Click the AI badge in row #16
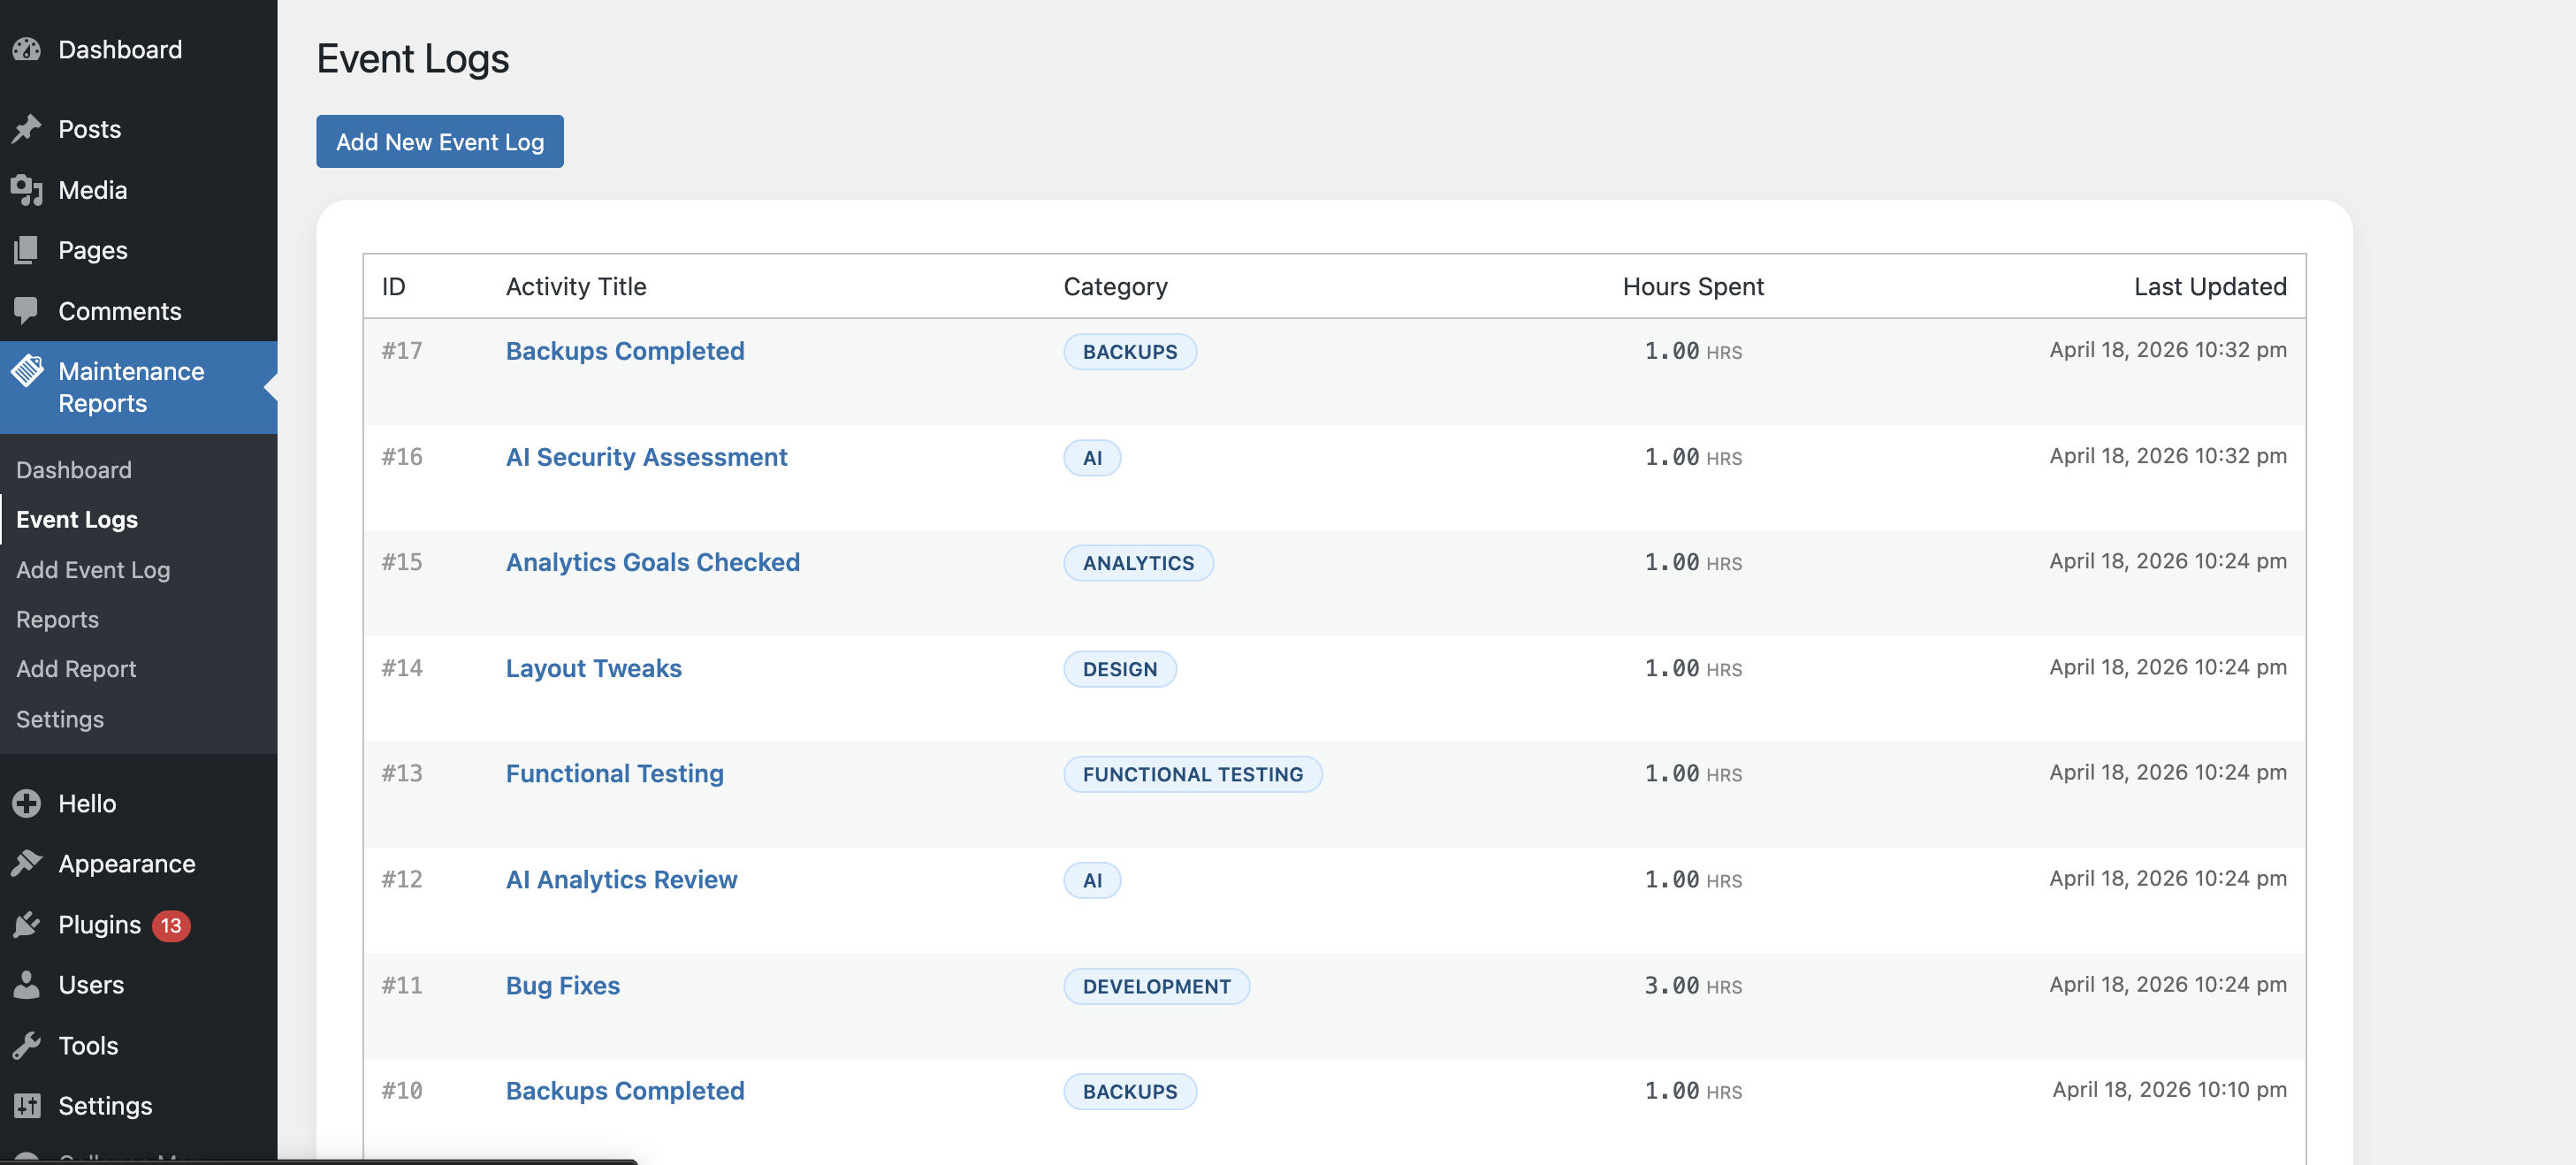Screen dimensions: 2576x1165 [x=1092, y=457]
